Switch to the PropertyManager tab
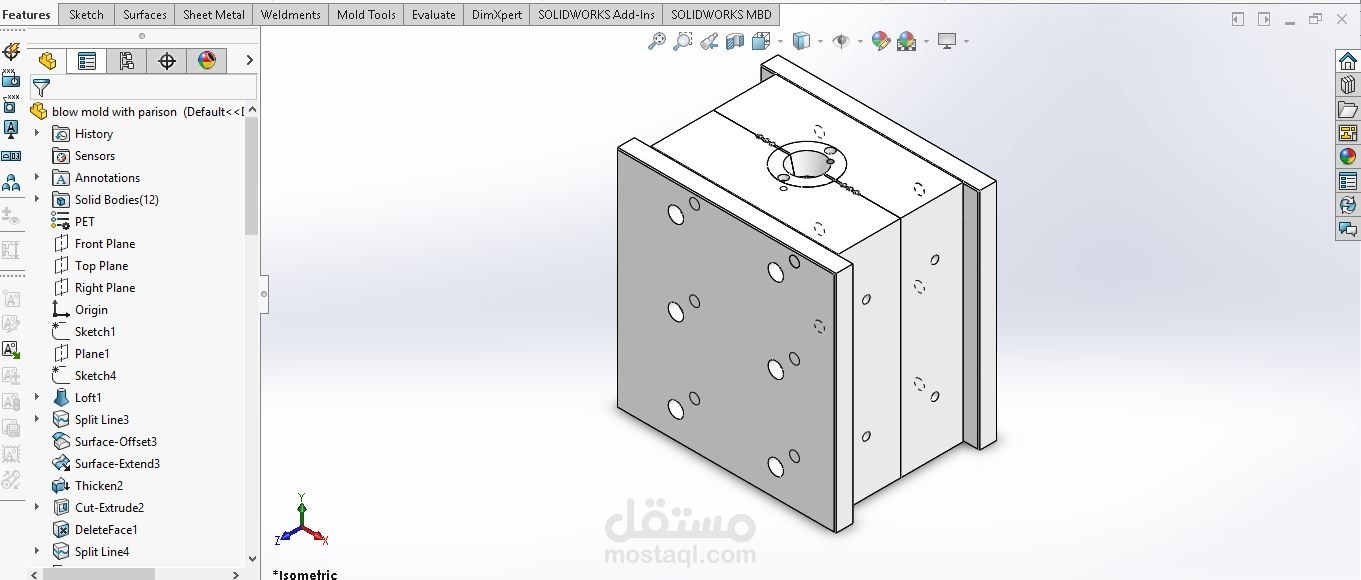This screenshot has height=580, width=1361. coord(87,61)
